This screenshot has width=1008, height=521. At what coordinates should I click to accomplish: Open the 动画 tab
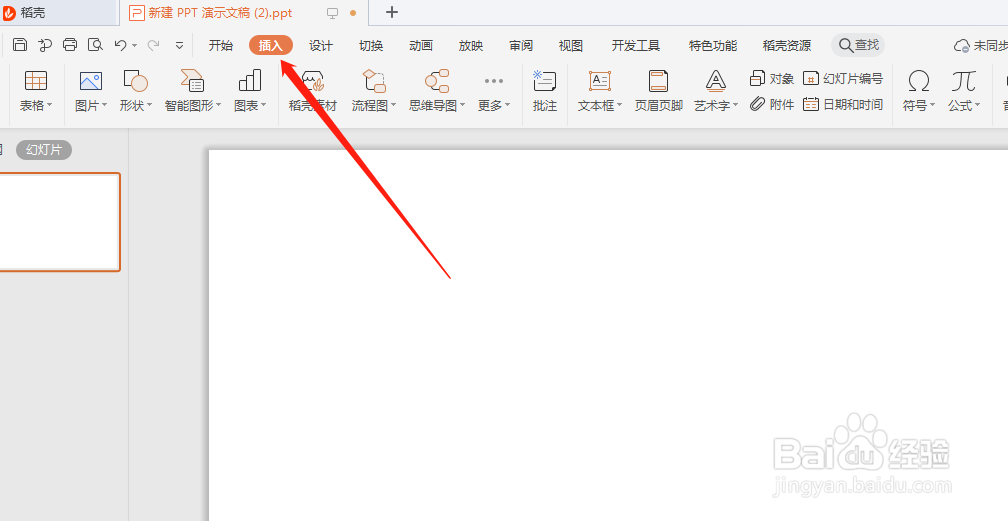pyautogui.click(x=421, y=46)
